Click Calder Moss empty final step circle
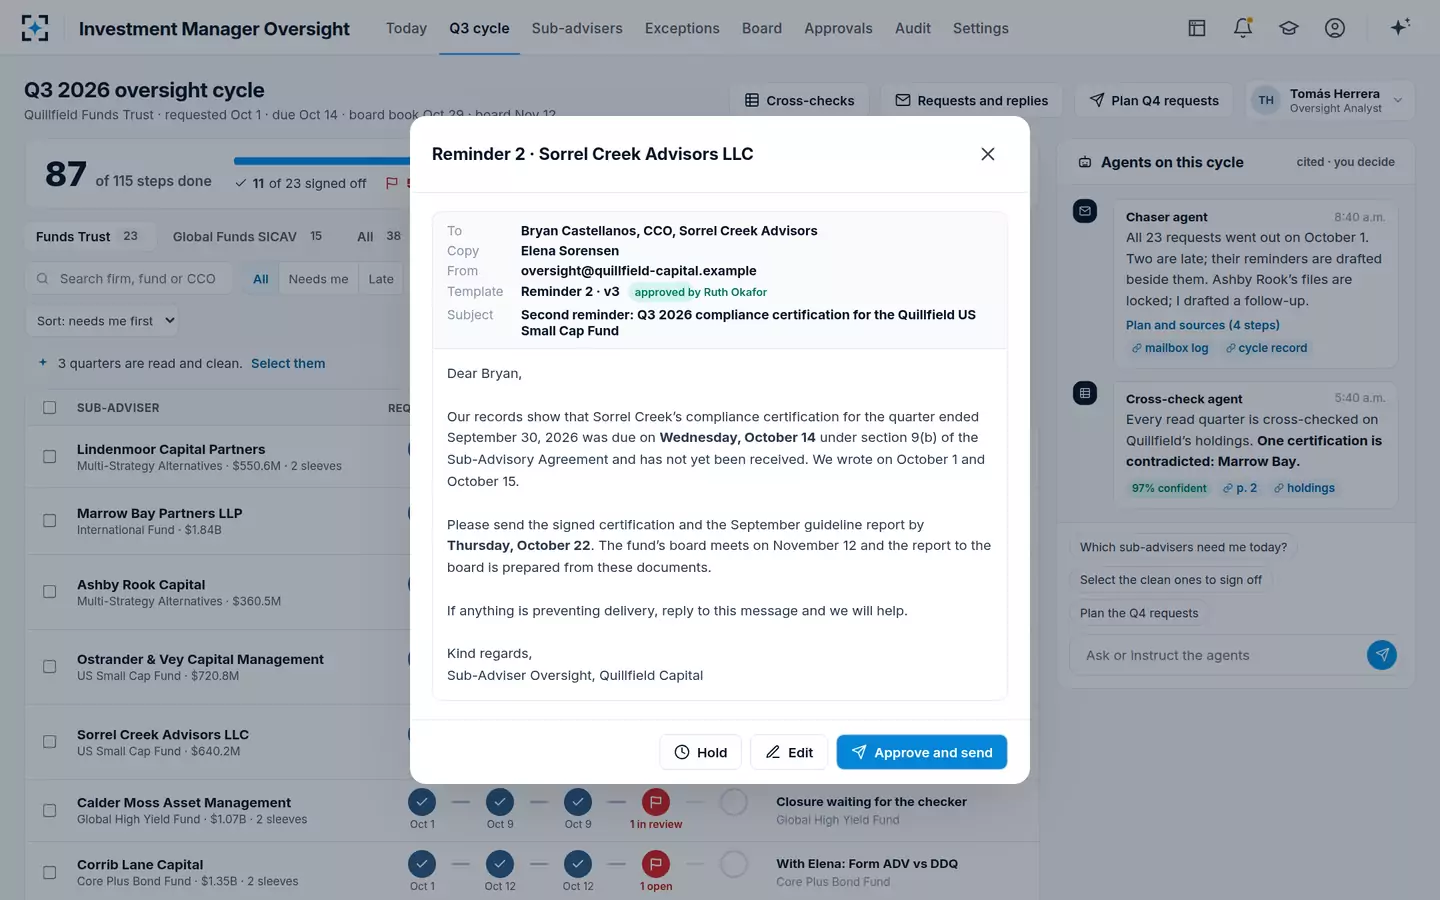 coord(734,802)
